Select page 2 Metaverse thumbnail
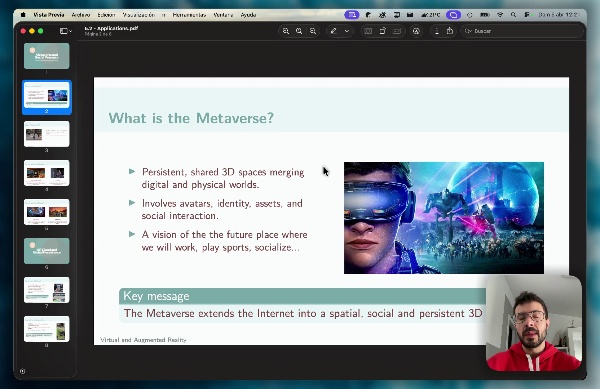The height and width of the screenshot is (389, 600). pyautogui.click(x=47, y=95)
